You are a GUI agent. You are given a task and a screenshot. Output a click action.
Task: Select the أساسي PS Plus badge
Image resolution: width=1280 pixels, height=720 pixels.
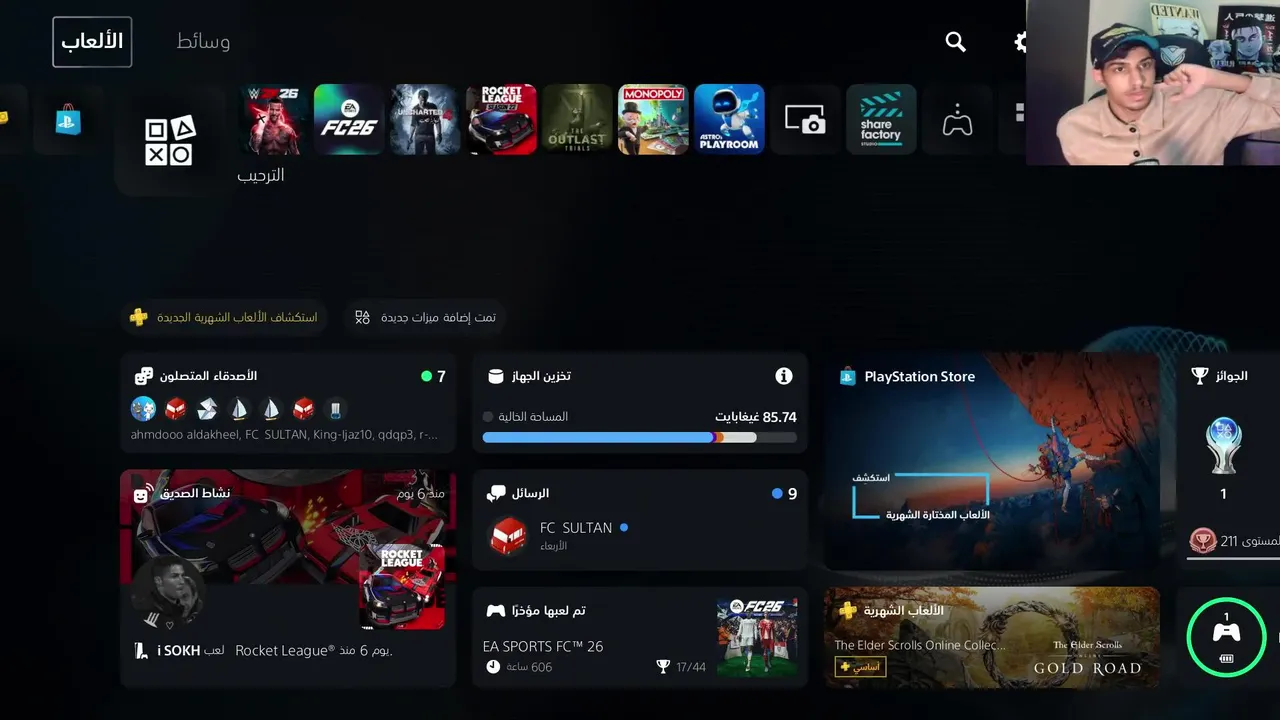point(860,667)
